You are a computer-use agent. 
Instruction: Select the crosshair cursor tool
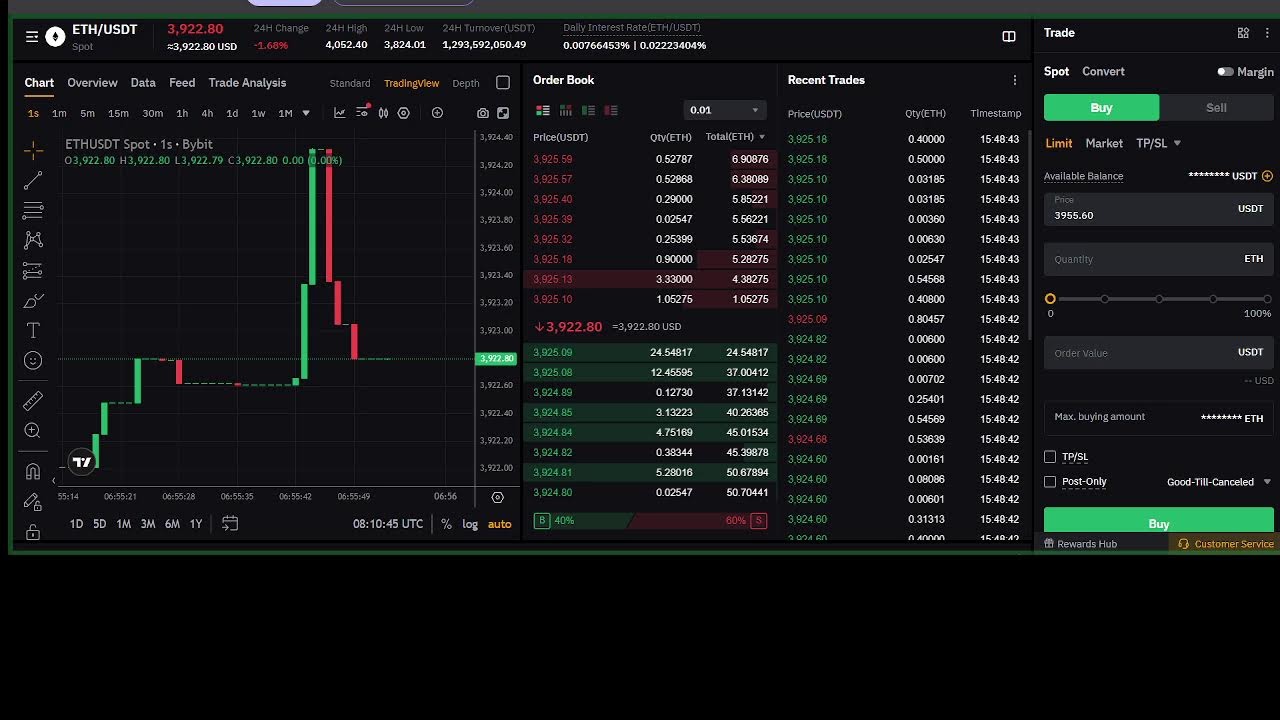33,151
